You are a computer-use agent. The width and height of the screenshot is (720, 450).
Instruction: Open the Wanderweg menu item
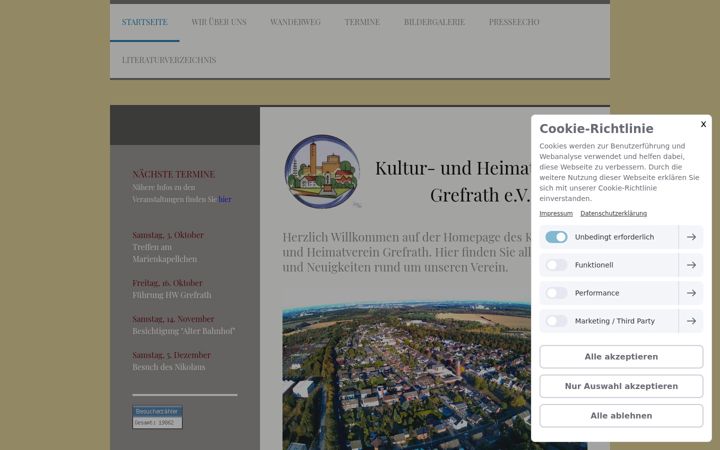(x=295, y=22)
